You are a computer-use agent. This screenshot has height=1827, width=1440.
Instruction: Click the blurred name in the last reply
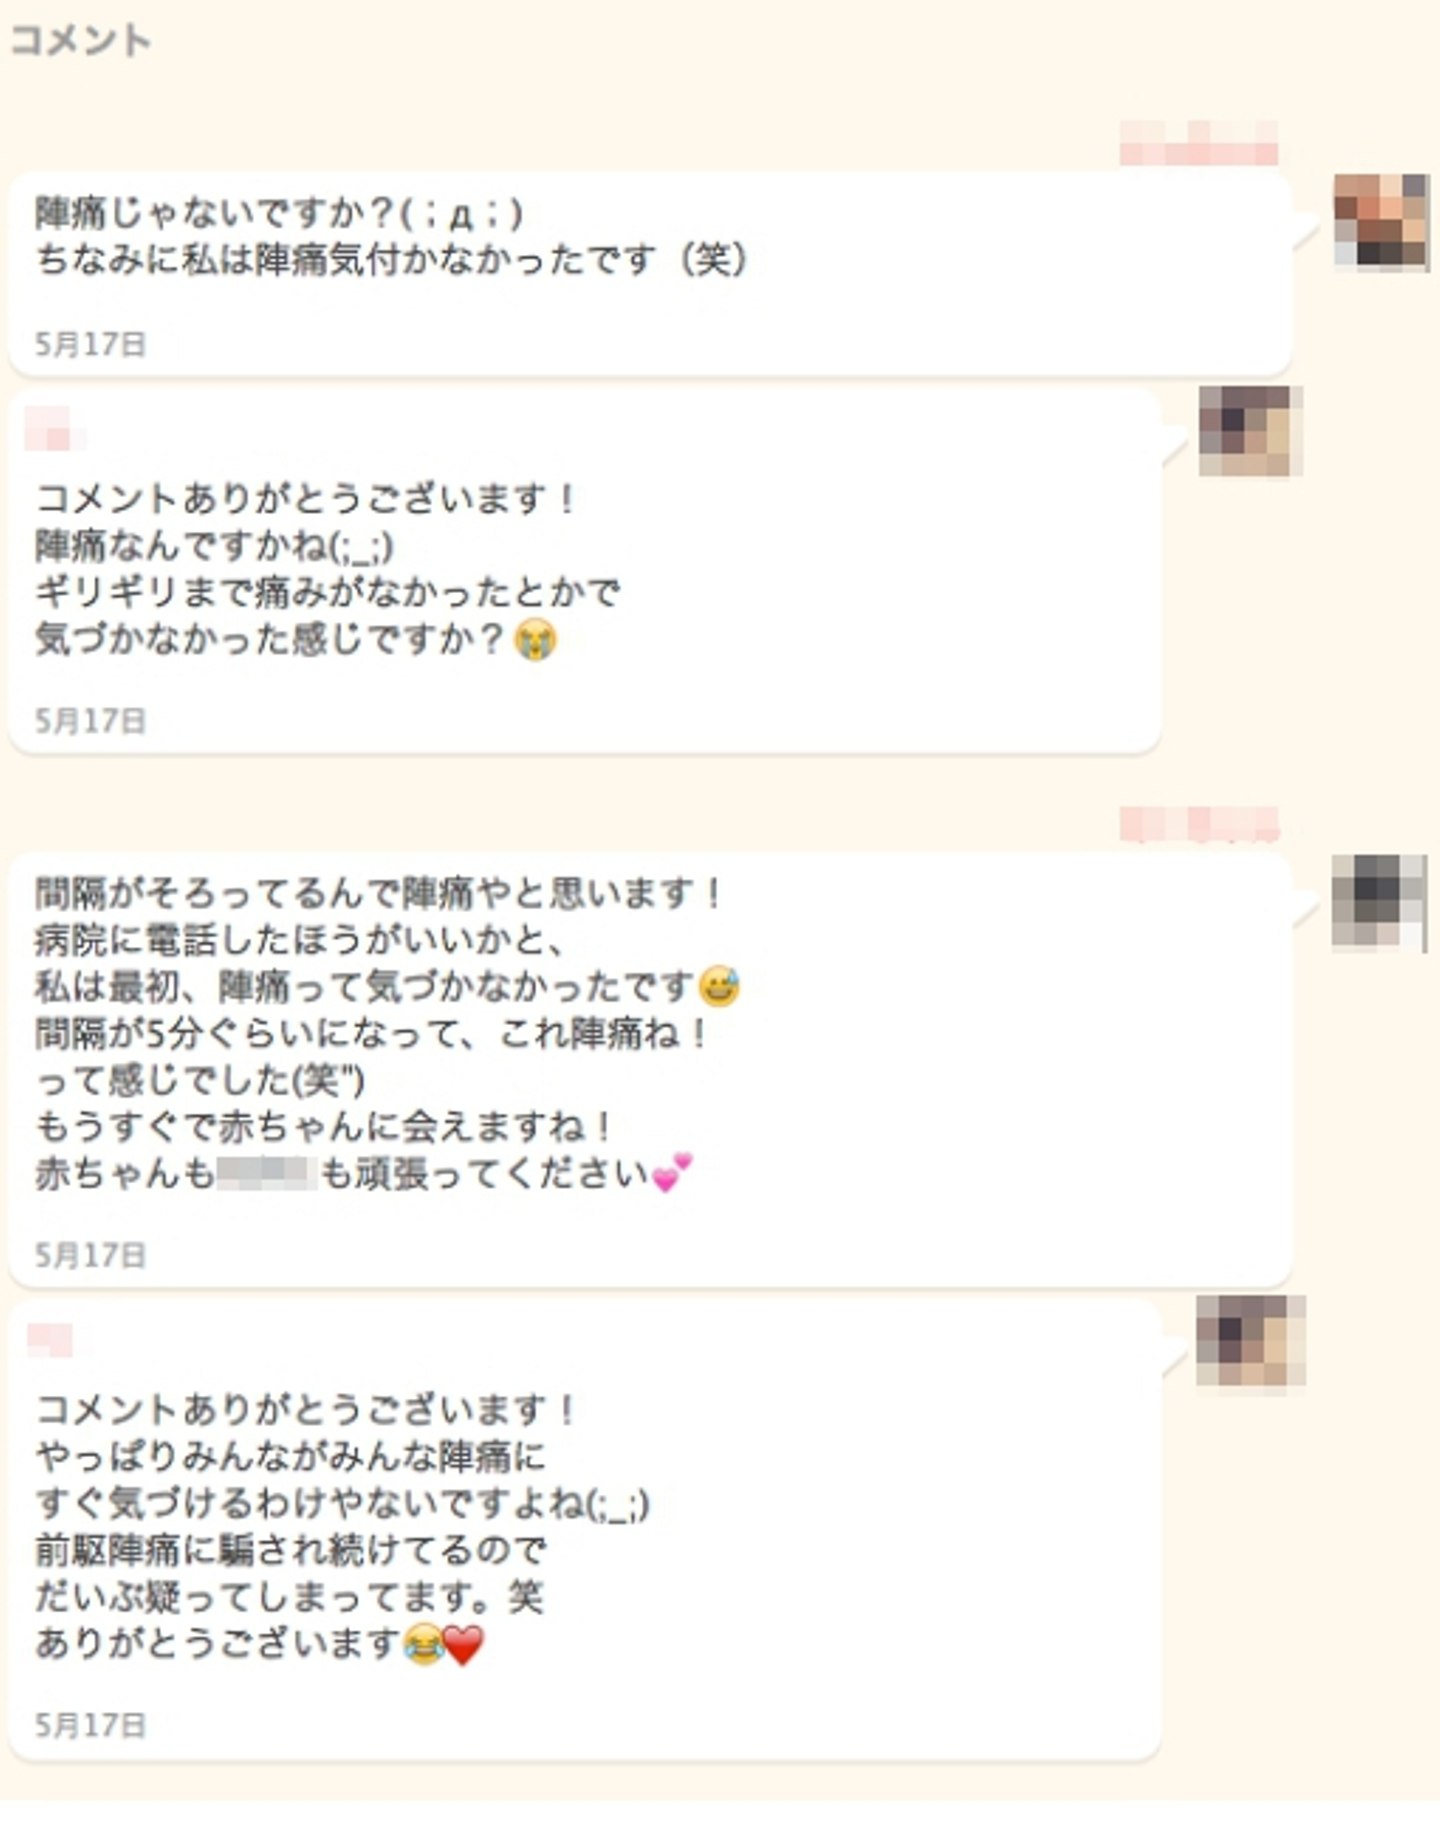point(50,1340)
